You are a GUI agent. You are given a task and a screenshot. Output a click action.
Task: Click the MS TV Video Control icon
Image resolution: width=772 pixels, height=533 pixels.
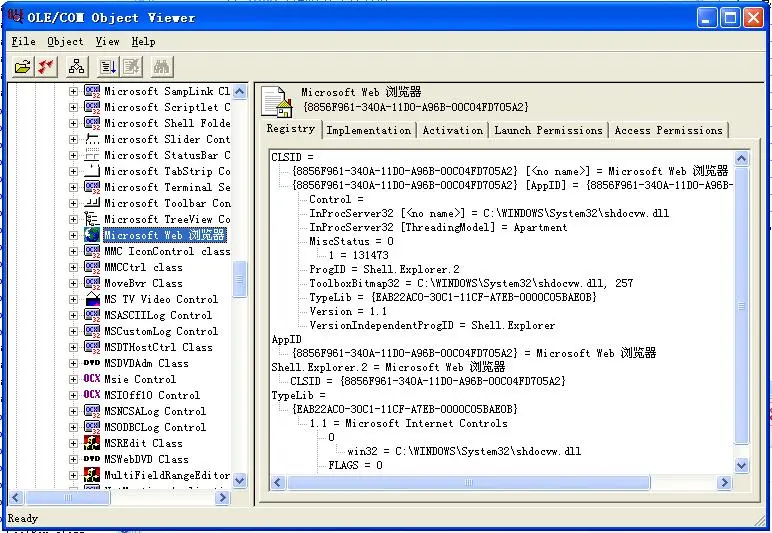point(92,299)
